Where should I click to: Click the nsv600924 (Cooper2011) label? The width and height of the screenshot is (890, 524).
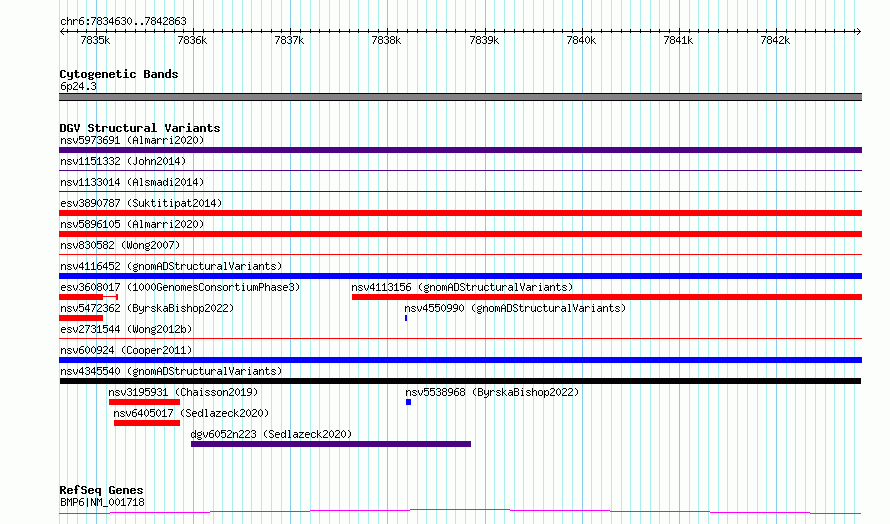[x=126, y=350]
